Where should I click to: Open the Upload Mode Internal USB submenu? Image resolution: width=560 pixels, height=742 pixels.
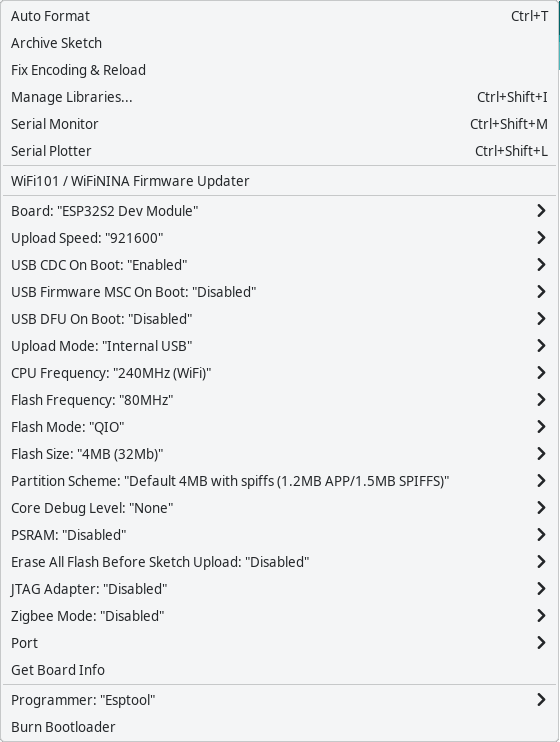[x=280, y=345]
